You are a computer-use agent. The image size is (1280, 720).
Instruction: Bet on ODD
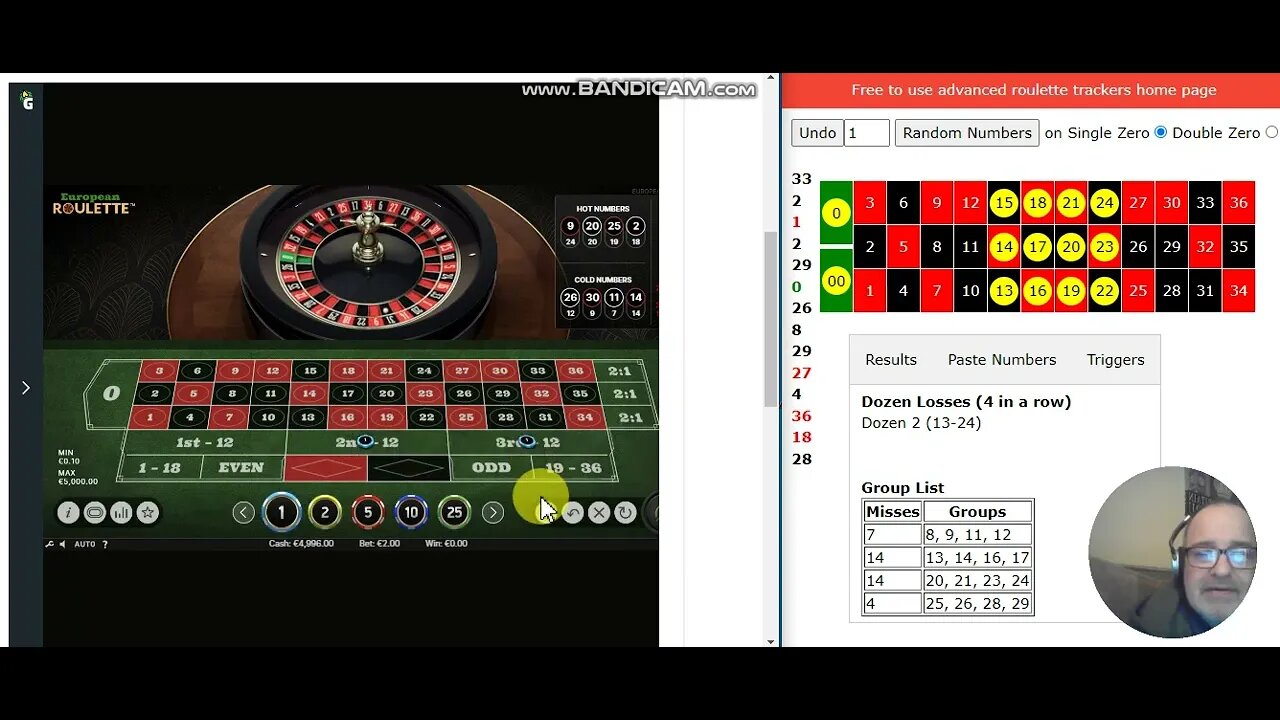(x=491, y=468)
